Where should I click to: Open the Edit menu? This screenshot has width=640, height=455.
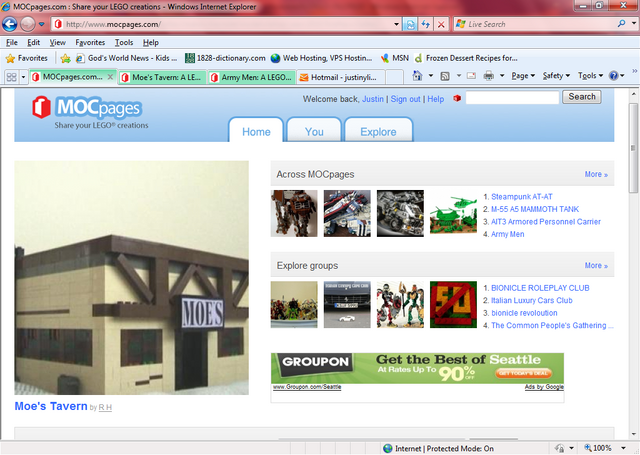[x=33, y=42]
